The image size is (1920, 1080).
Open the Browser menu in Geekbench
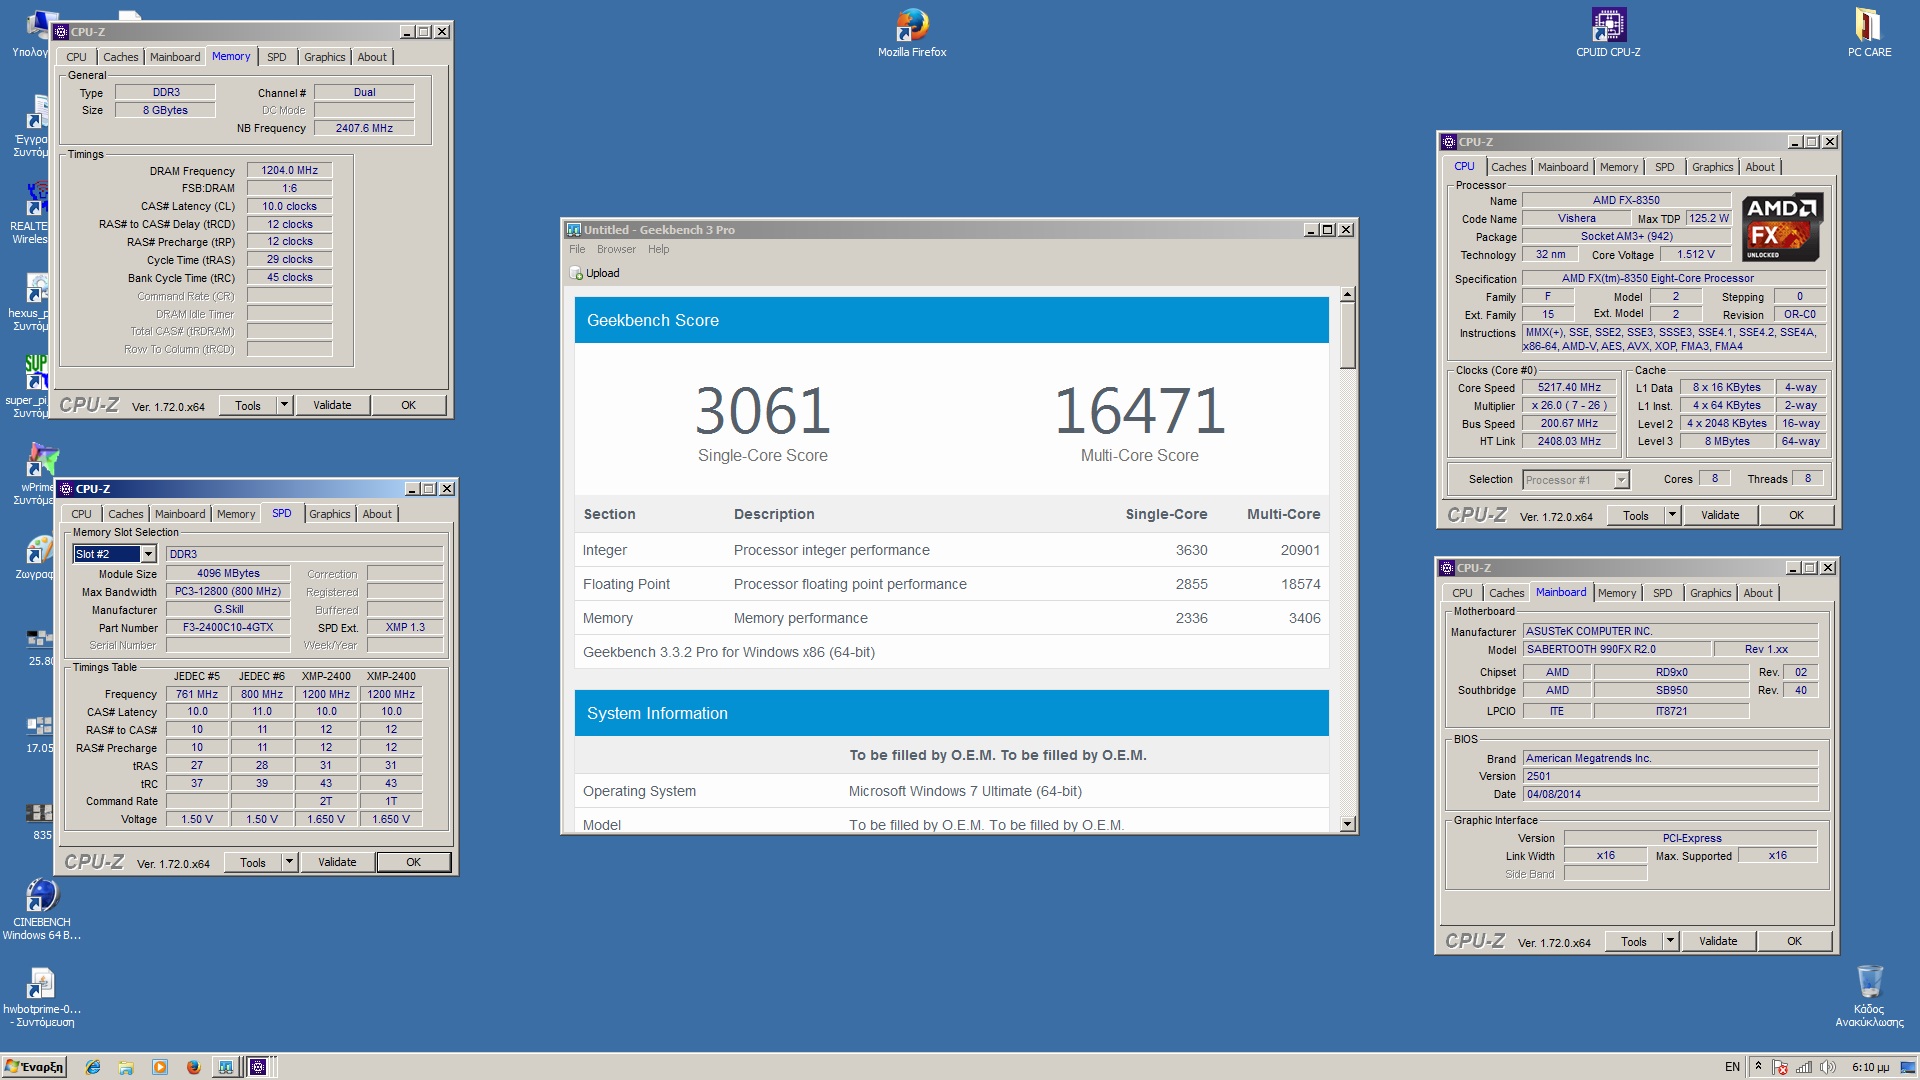616,249
